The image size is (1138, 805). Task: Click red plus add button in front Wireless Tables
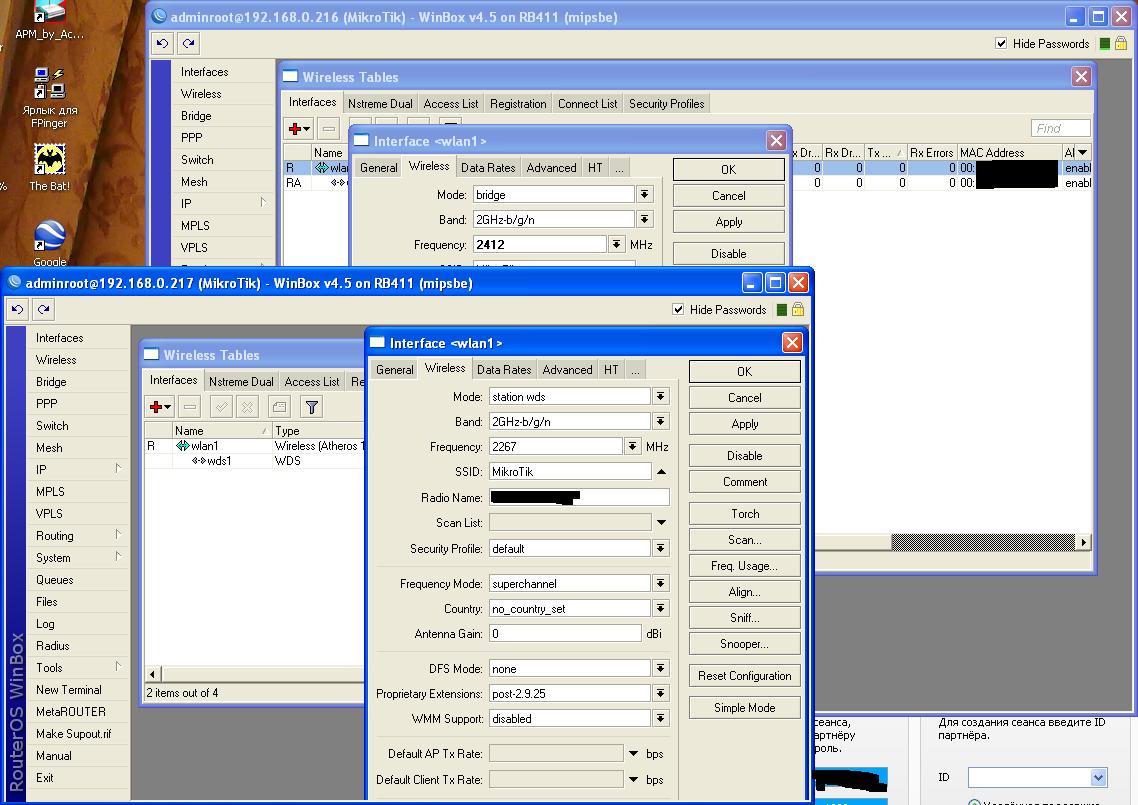coord(160,407)
